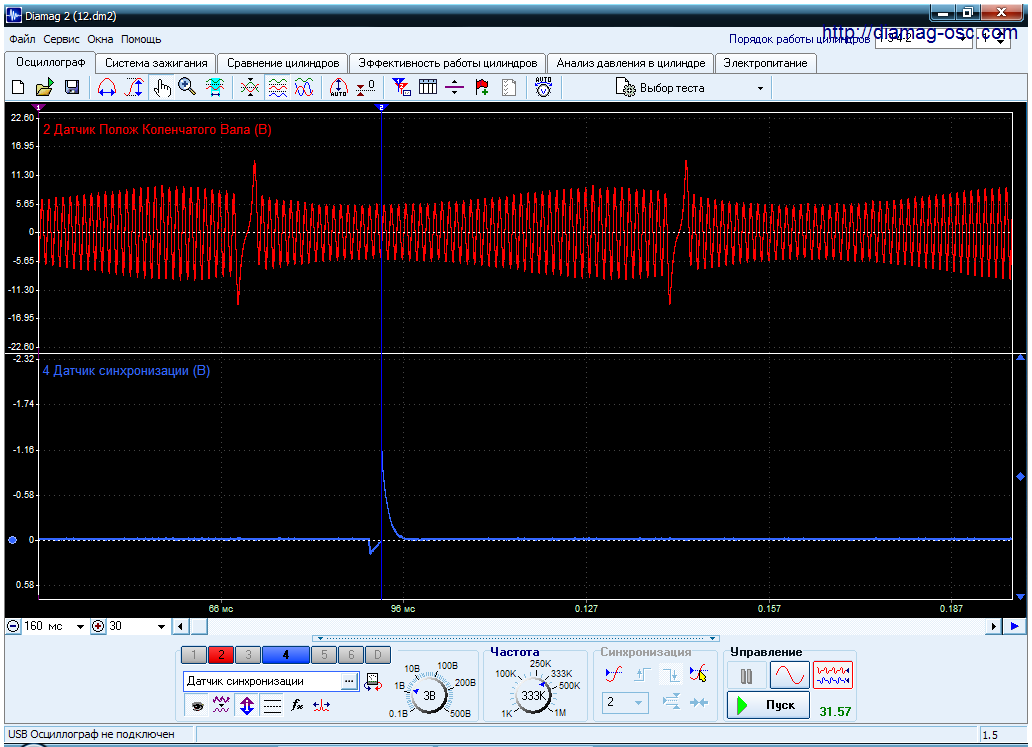
Task: Select channel 6 button
Action: click(351, 655)
